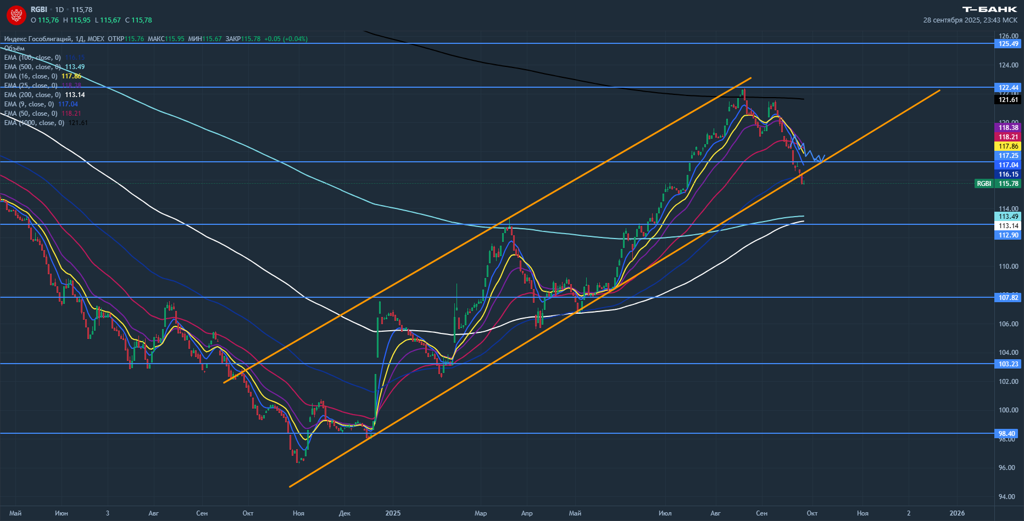Select the EMA (16, close, 0) legend entry
The image size is (1024, 521).
pos(32,76)
